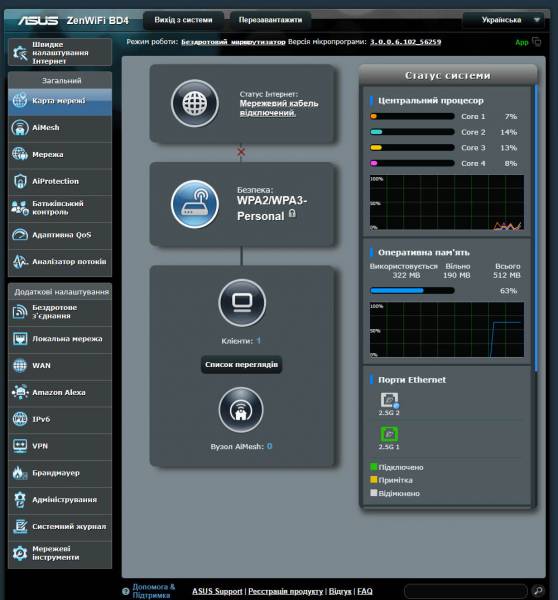The height and width of the screenshot is (600, 558).
Task: Click the Вихід з системи button
Action: pyautogui.click(x=183, y=20)
